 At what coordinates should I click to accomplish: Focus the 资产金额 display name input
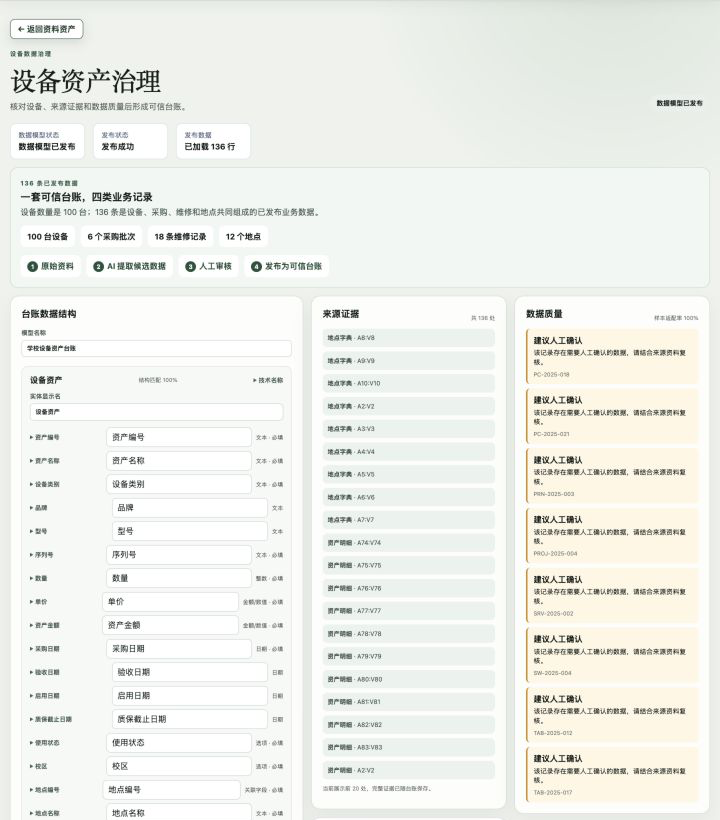pyautogui.click(x=170, y=625)
